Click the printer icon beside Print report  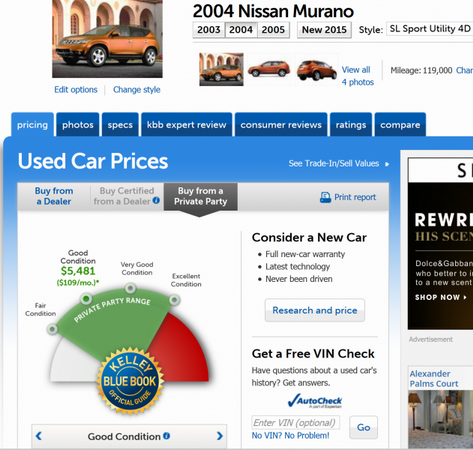pyautogui.click(x=325, y=197)
